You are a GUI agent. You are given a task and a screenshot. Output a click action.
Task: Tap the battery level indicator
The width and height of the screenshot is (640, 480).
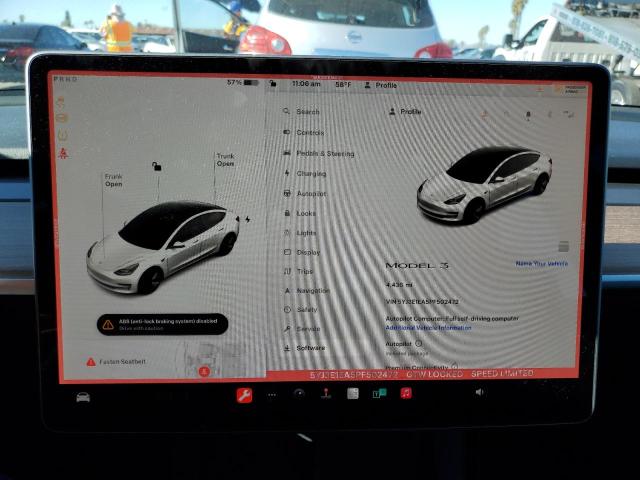click(243, 83)
